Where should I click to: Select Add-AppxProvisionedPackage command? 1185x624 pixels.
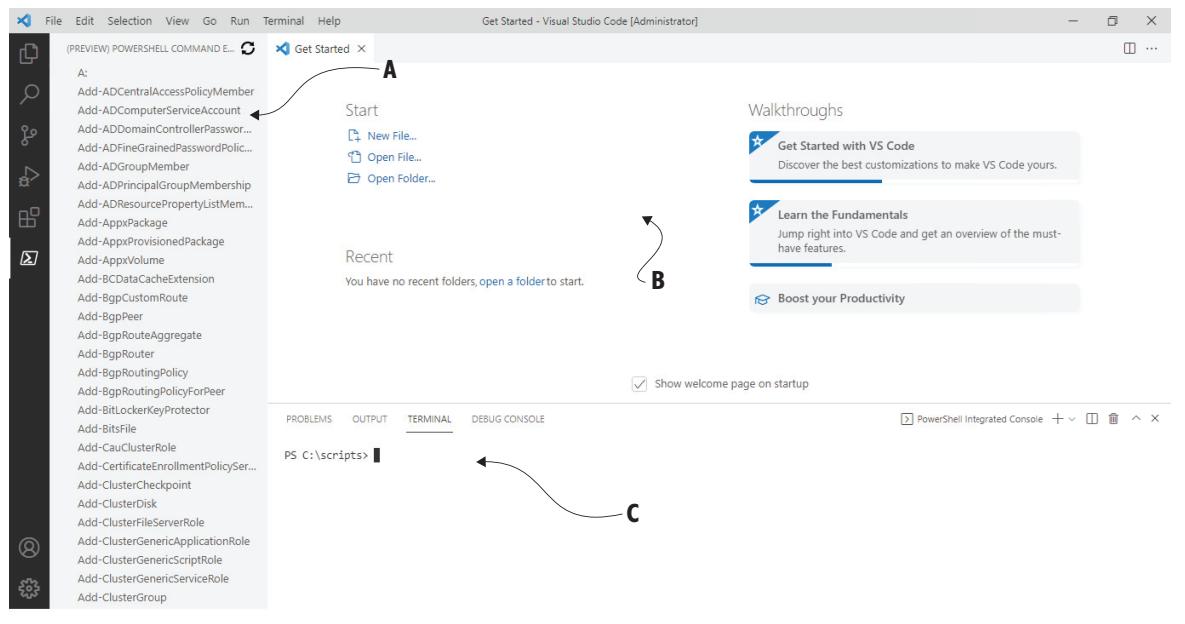(150, 242)
